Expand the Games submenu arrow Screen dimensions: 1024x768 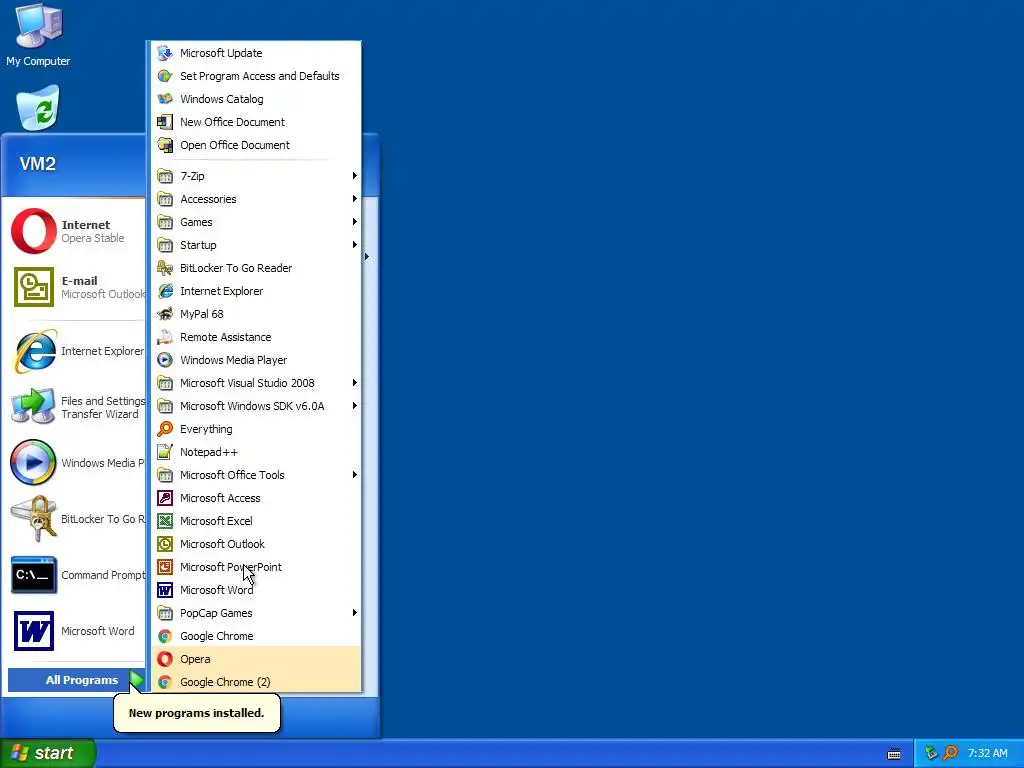tap(355, 222)
